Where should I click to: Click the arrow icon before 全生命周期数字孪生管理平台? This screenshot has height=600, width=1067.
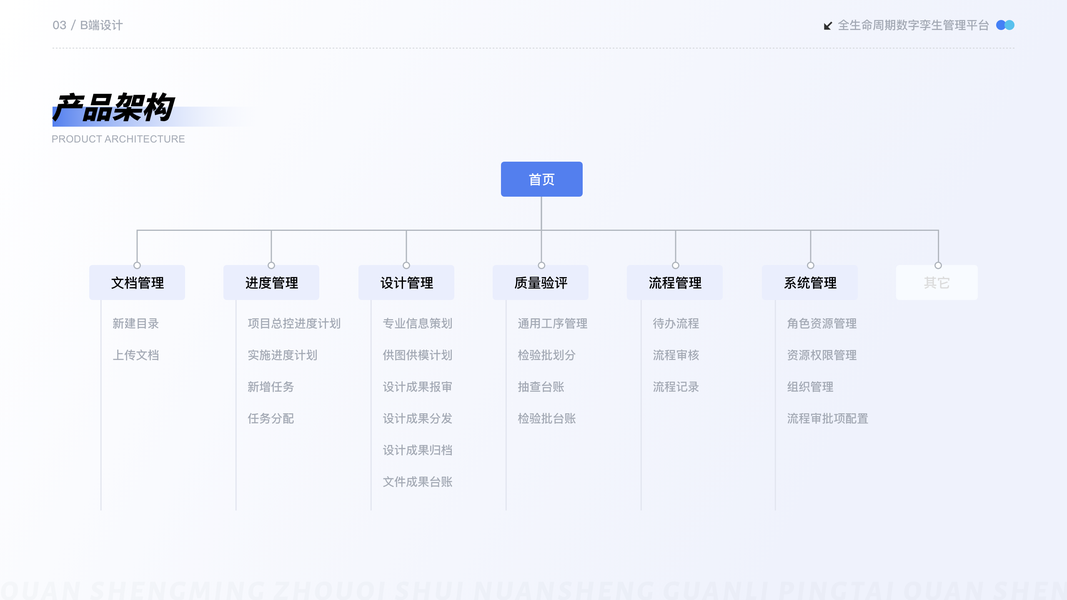coord(827,26)
